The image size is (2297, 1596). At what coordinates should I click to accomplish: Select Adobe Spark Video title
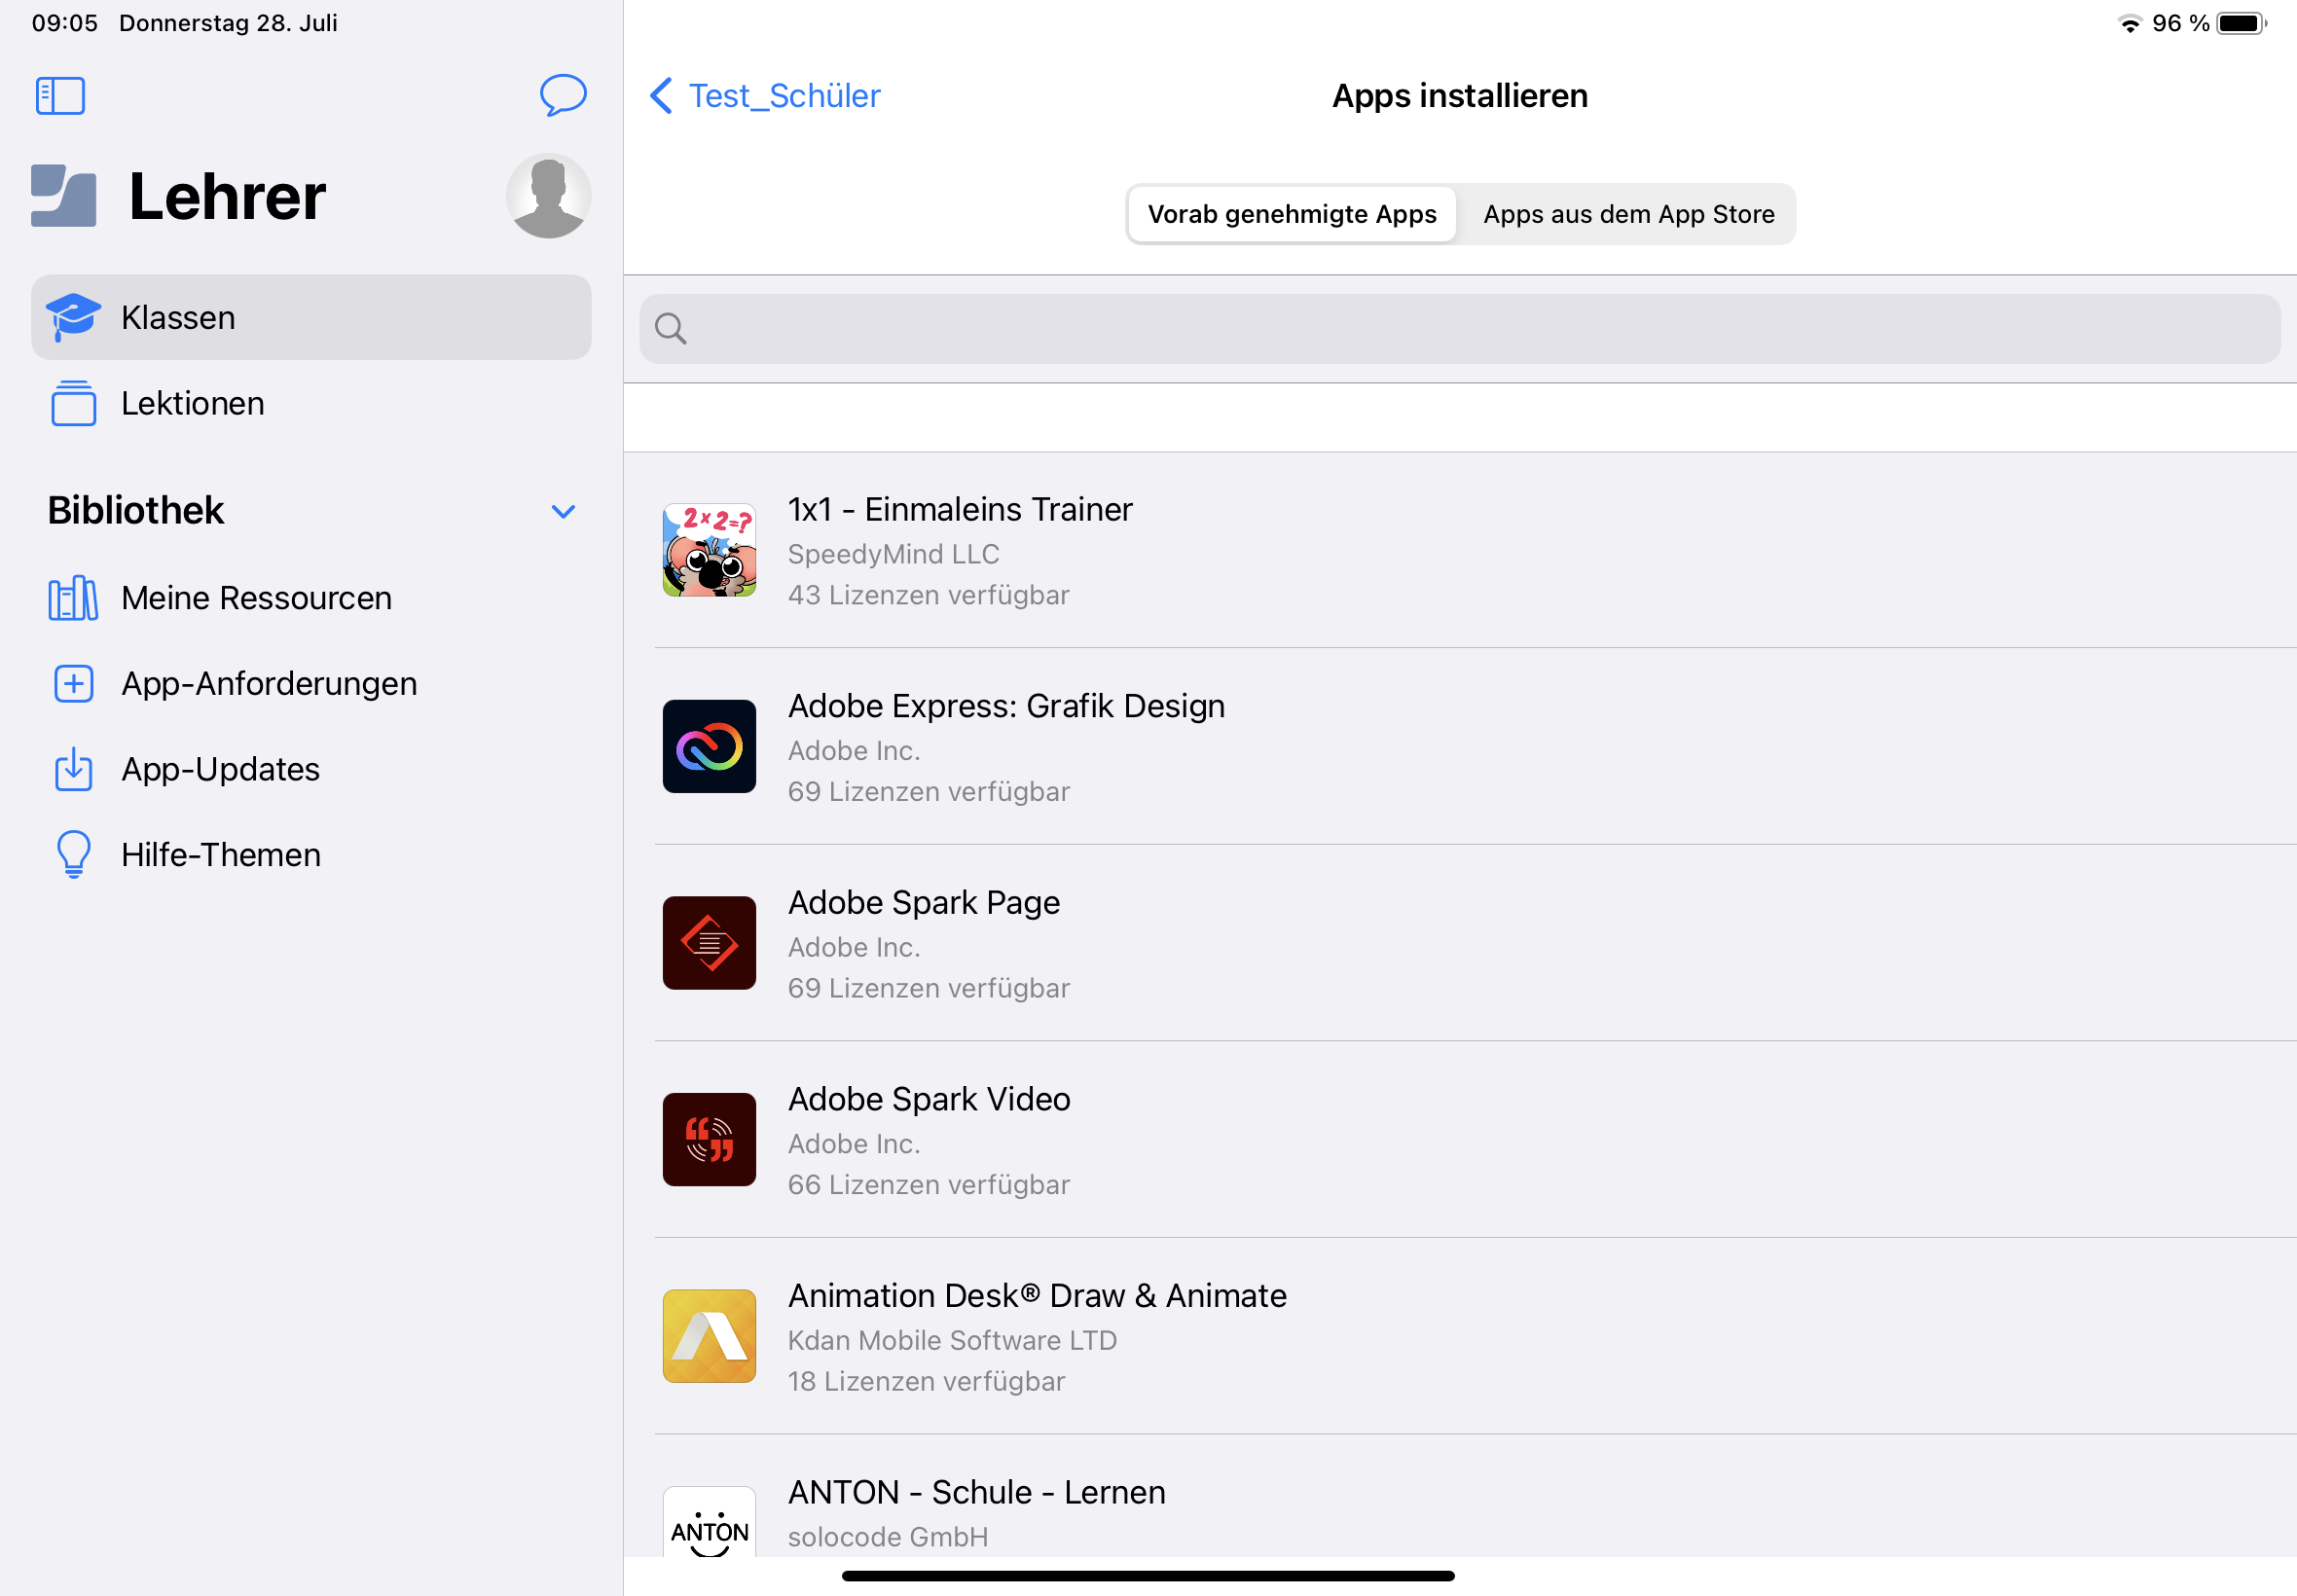(929, 1099)
